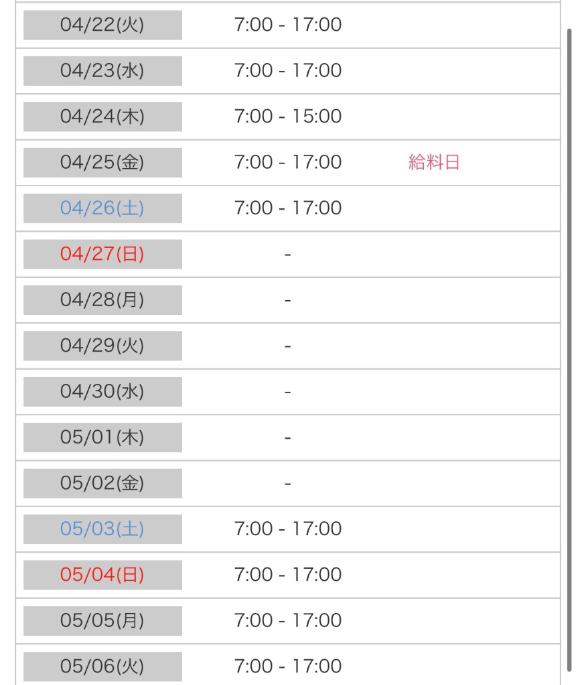Select the 04/22(火) date cell
Viewport: 576px width, 685px height.
[102, 25]
